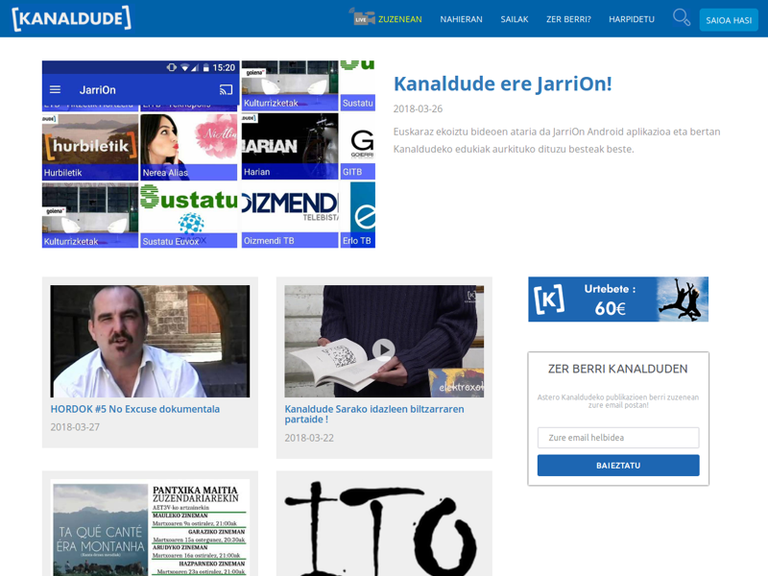
Task: Open the ITO calligraphy thumbnail
Action: point(384,528)
